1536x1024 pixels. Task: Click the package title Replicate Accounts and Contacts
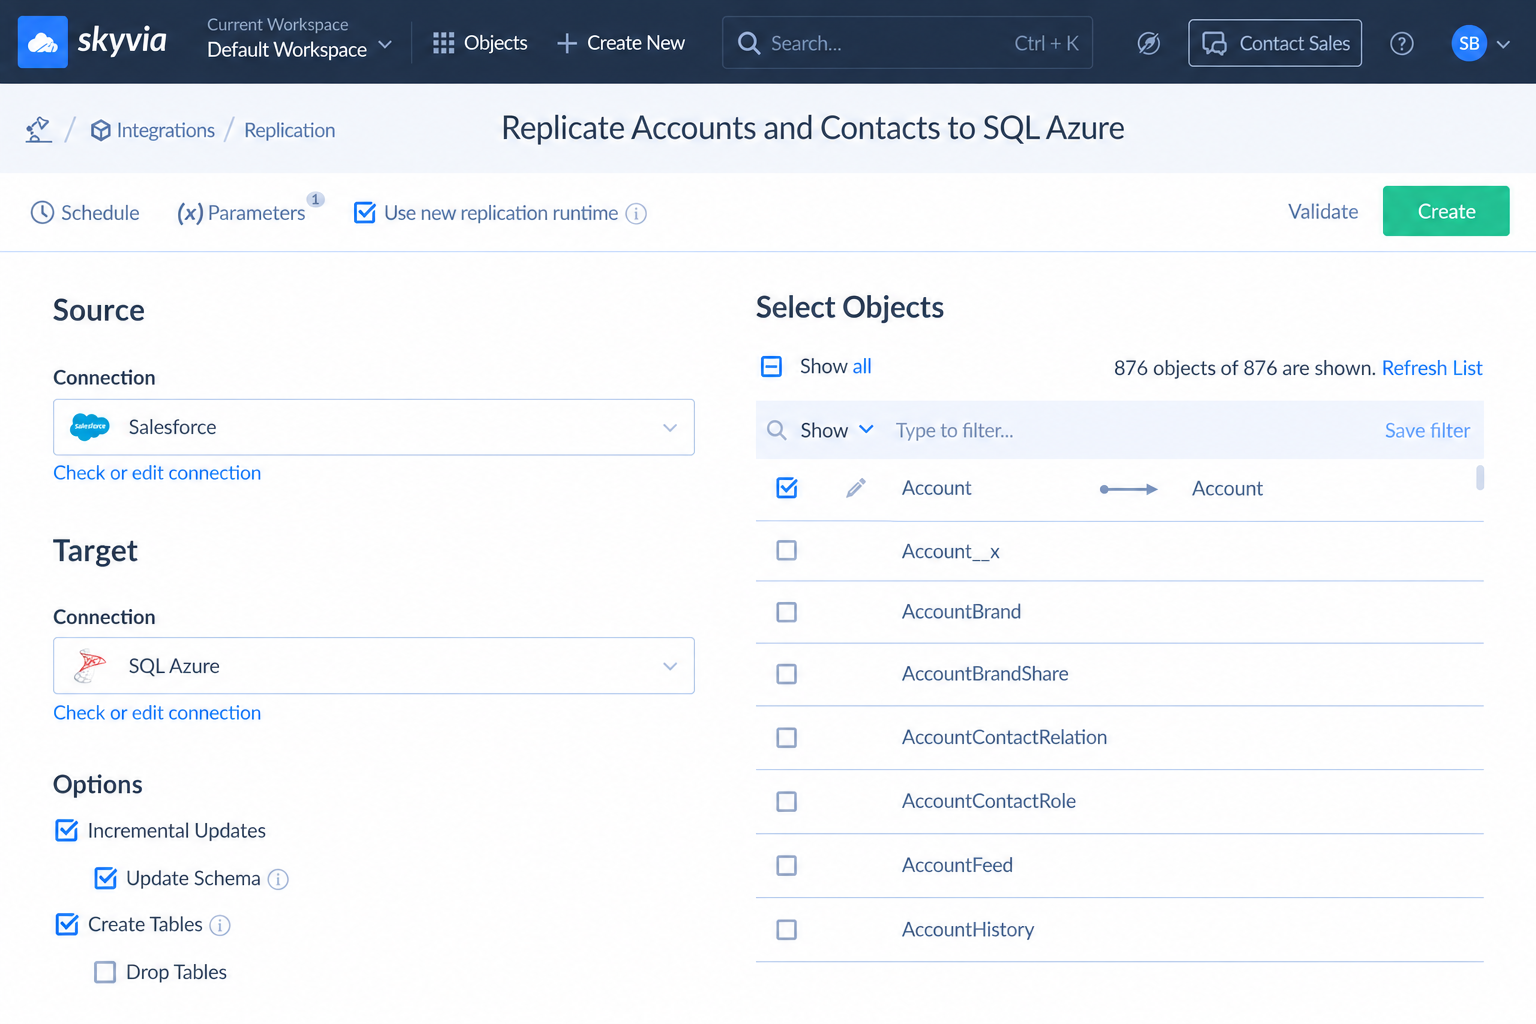(x=813, y=128)
